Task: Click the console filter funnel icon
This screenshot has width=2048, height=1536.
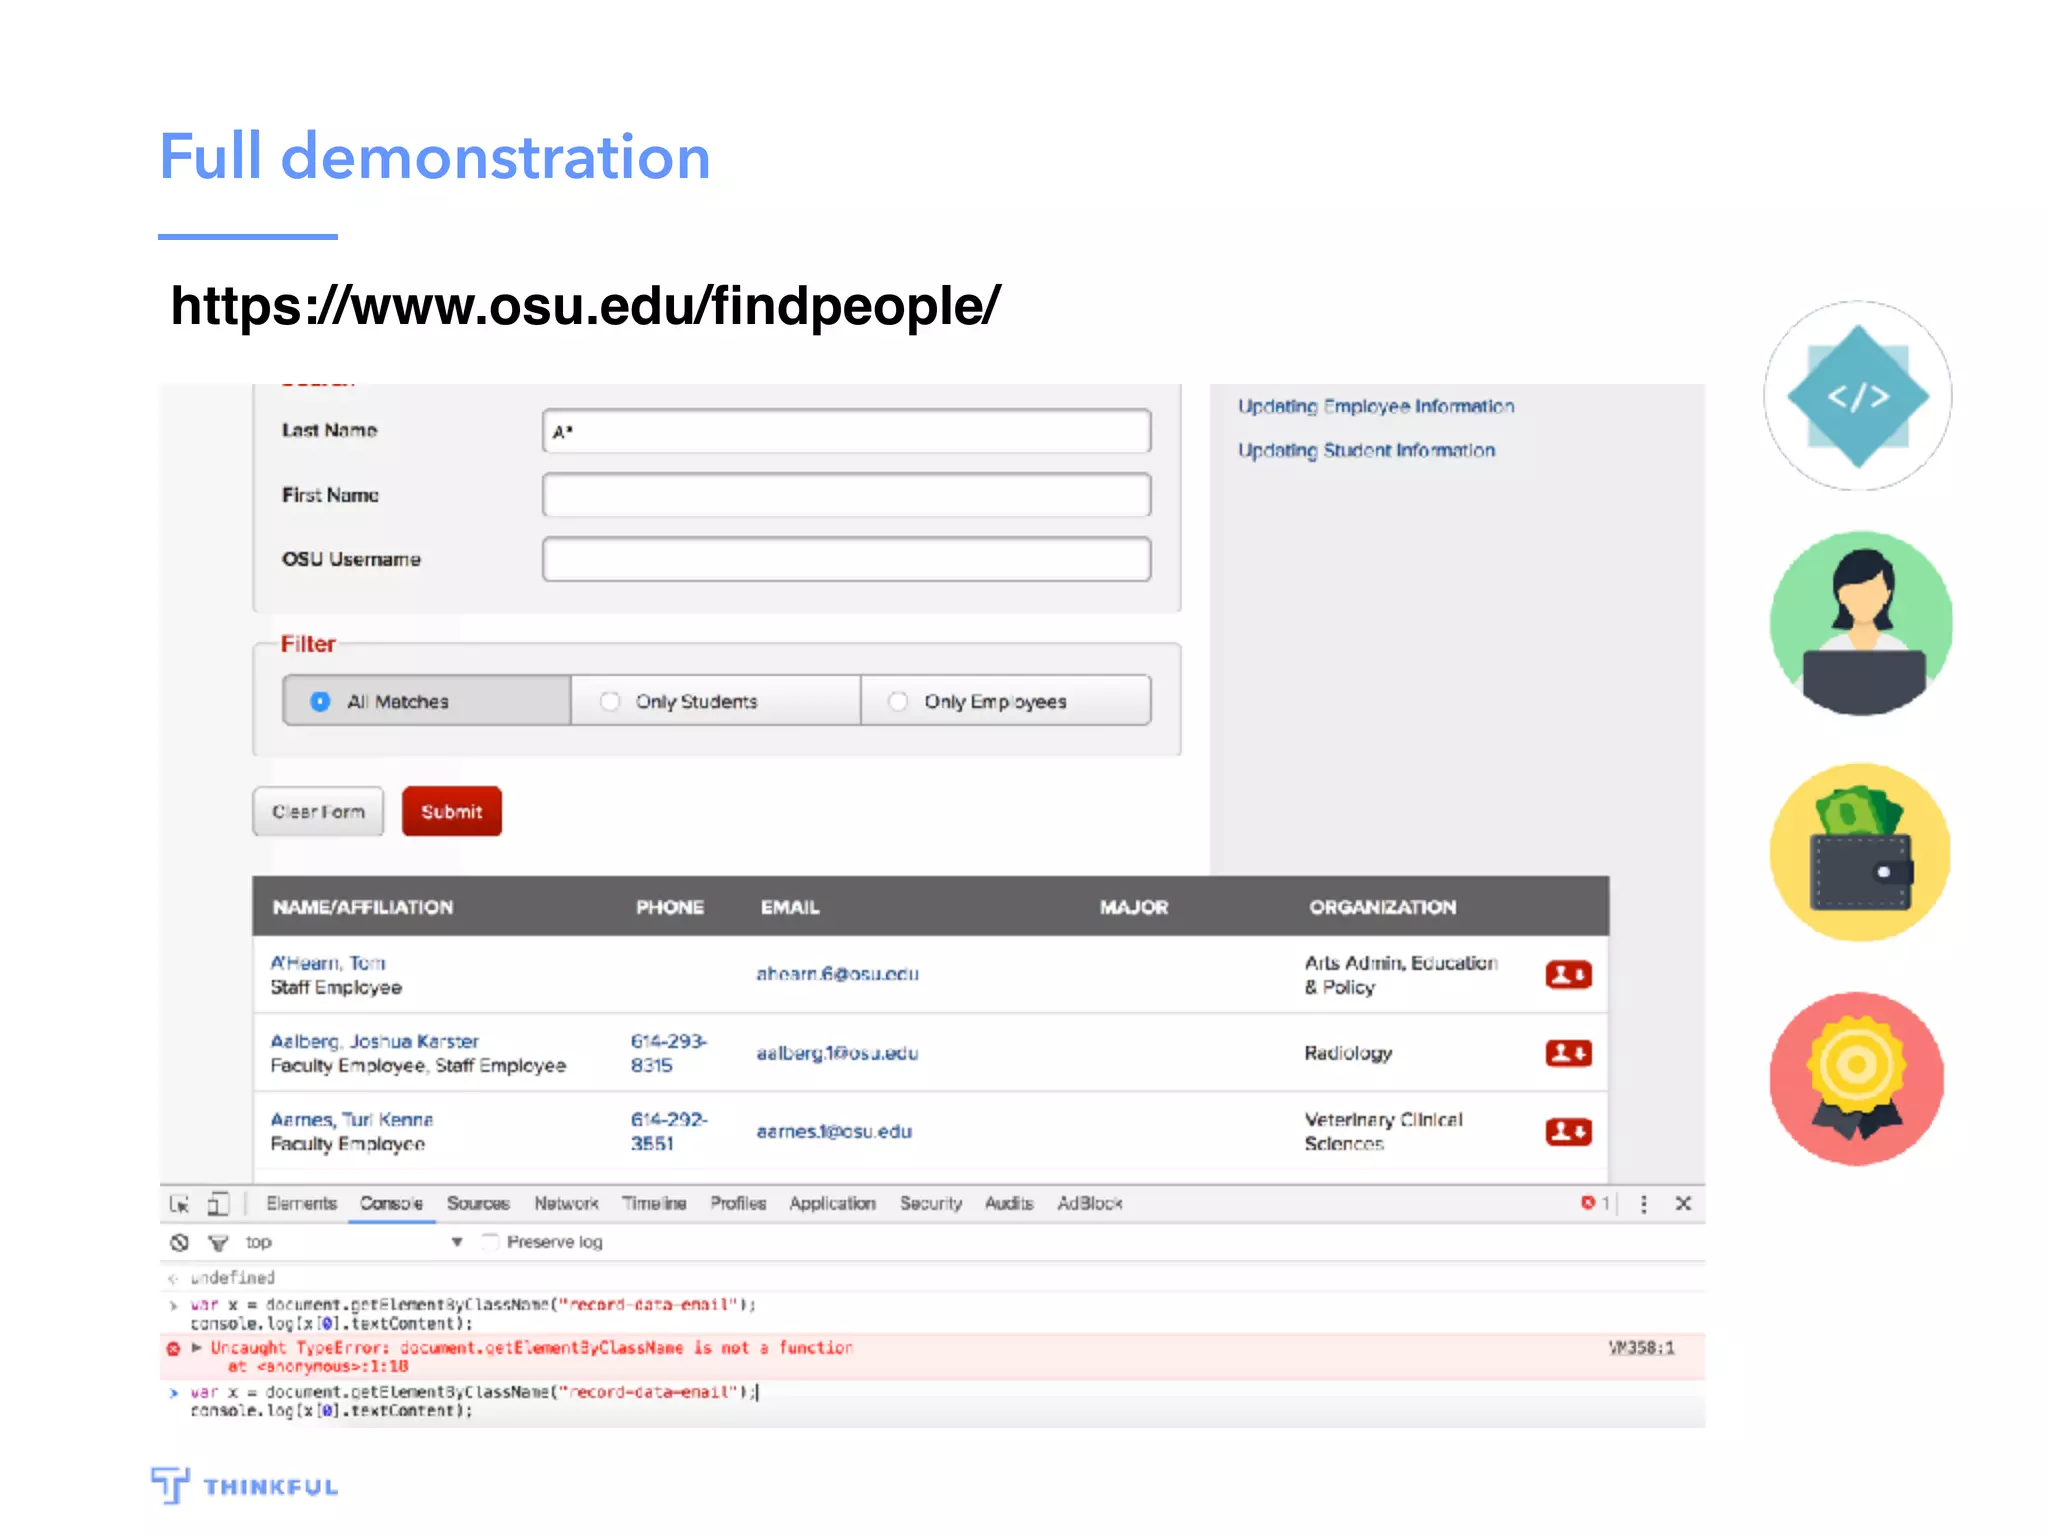Action: pos(218,1243)
